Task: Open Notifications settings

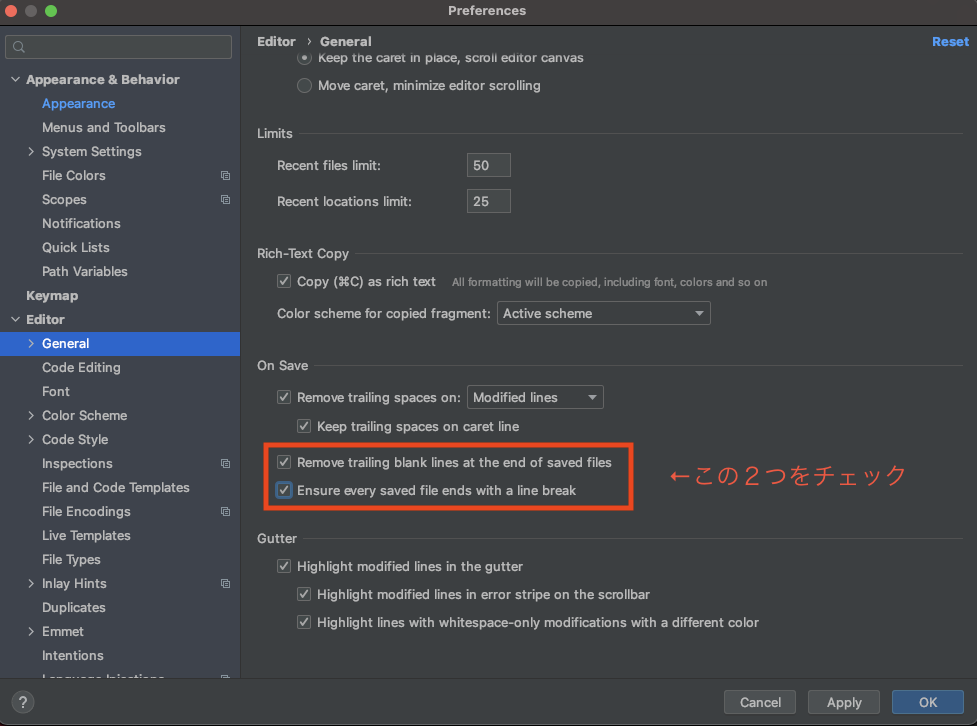Action: pyautogui.click(x=81, y=224)
